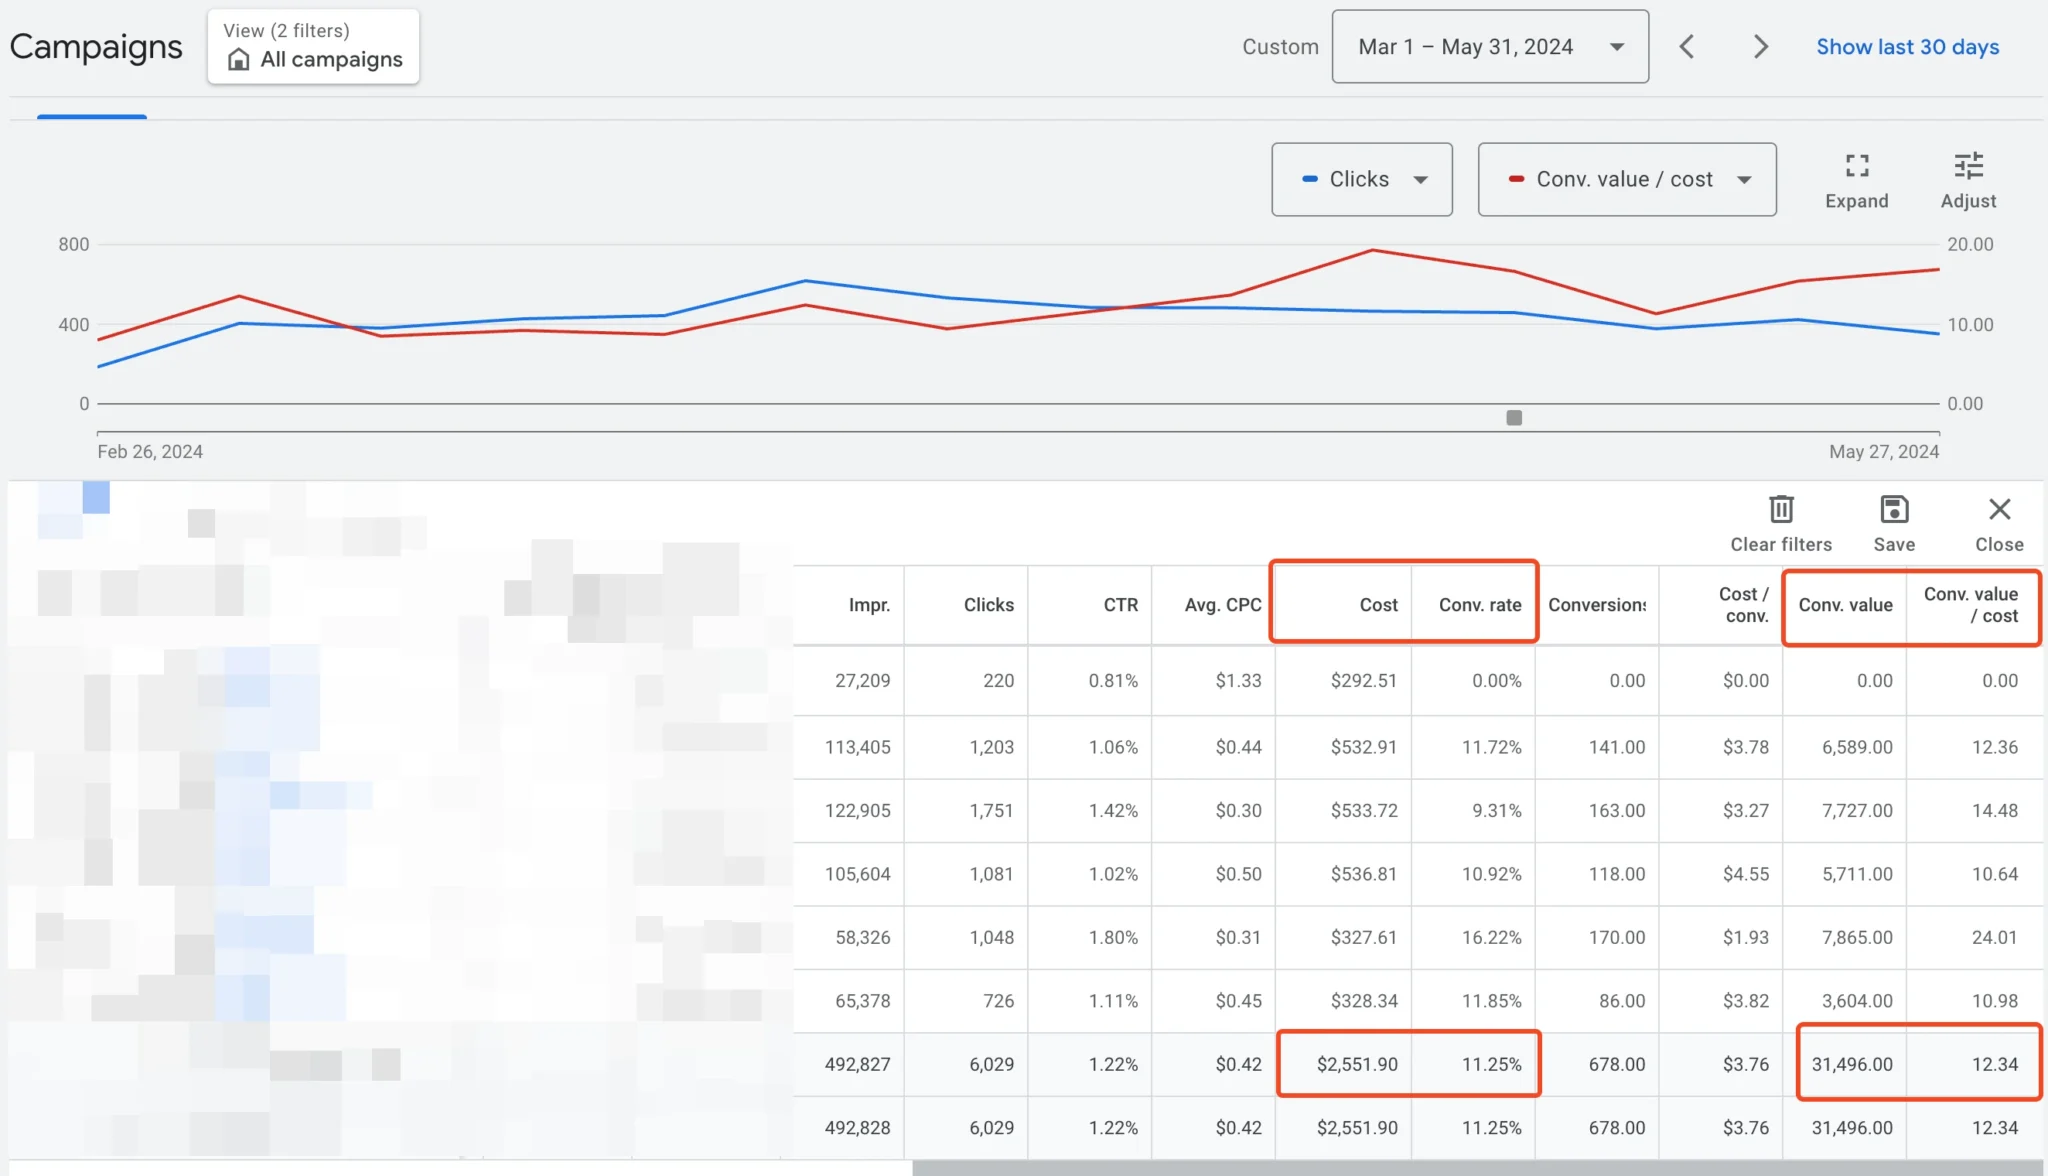The width and height of the screenshot is (2048, 1176).
Task: Sort by the Impr. column header
Action: click(x=868, y=605)
